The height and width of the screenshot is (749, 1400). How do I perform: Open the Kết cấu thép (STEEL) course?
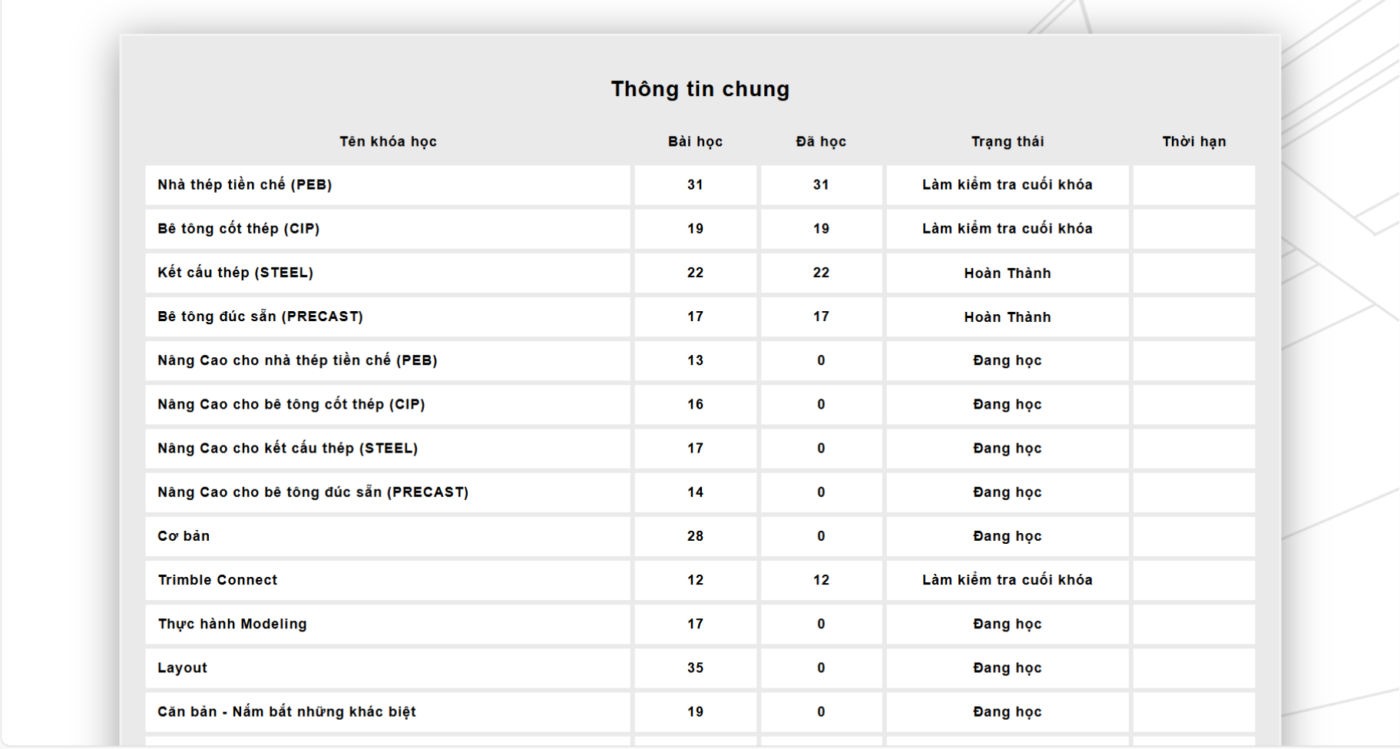coord(236,273)
